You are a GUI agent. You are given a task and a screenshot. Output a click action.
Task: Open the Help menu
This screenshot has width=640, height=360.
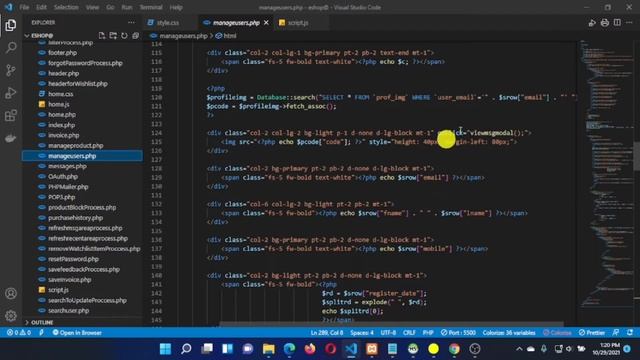[x=176, y=7]
